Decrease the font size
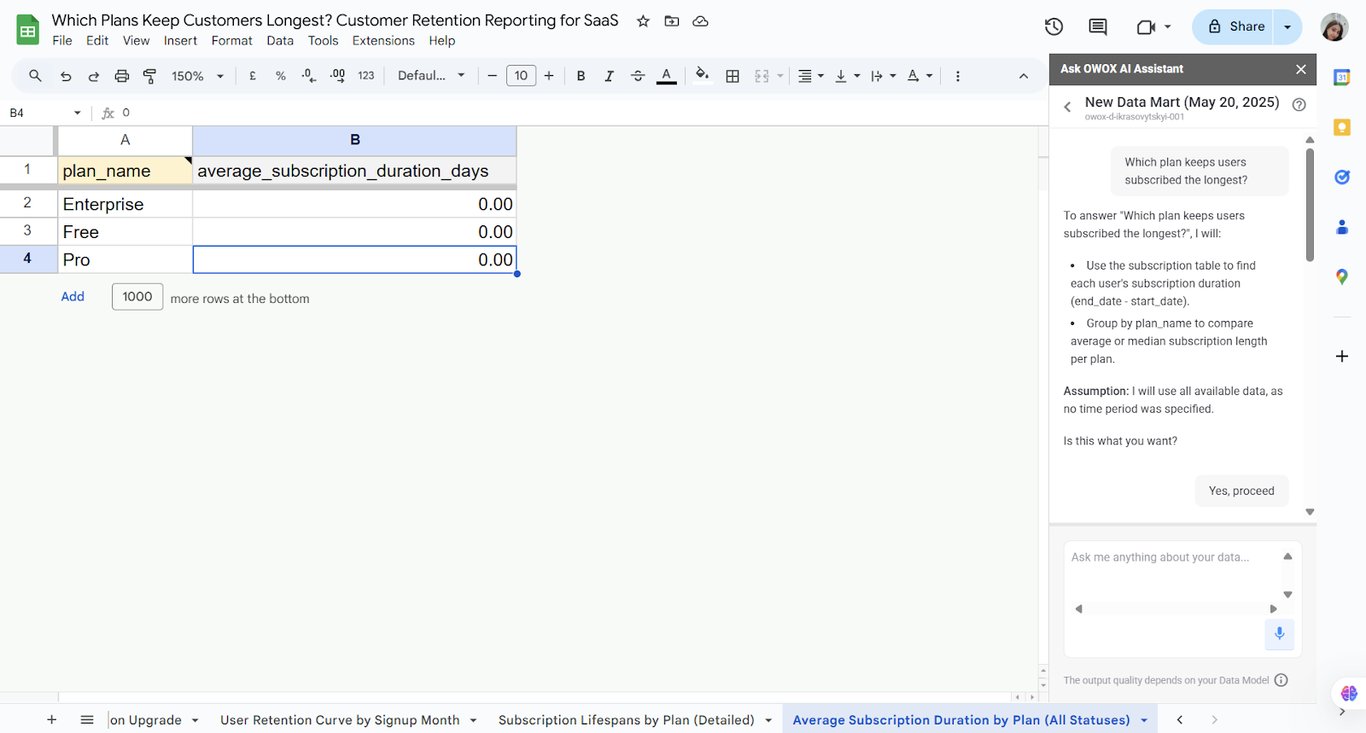 click(x=492, y=76)
